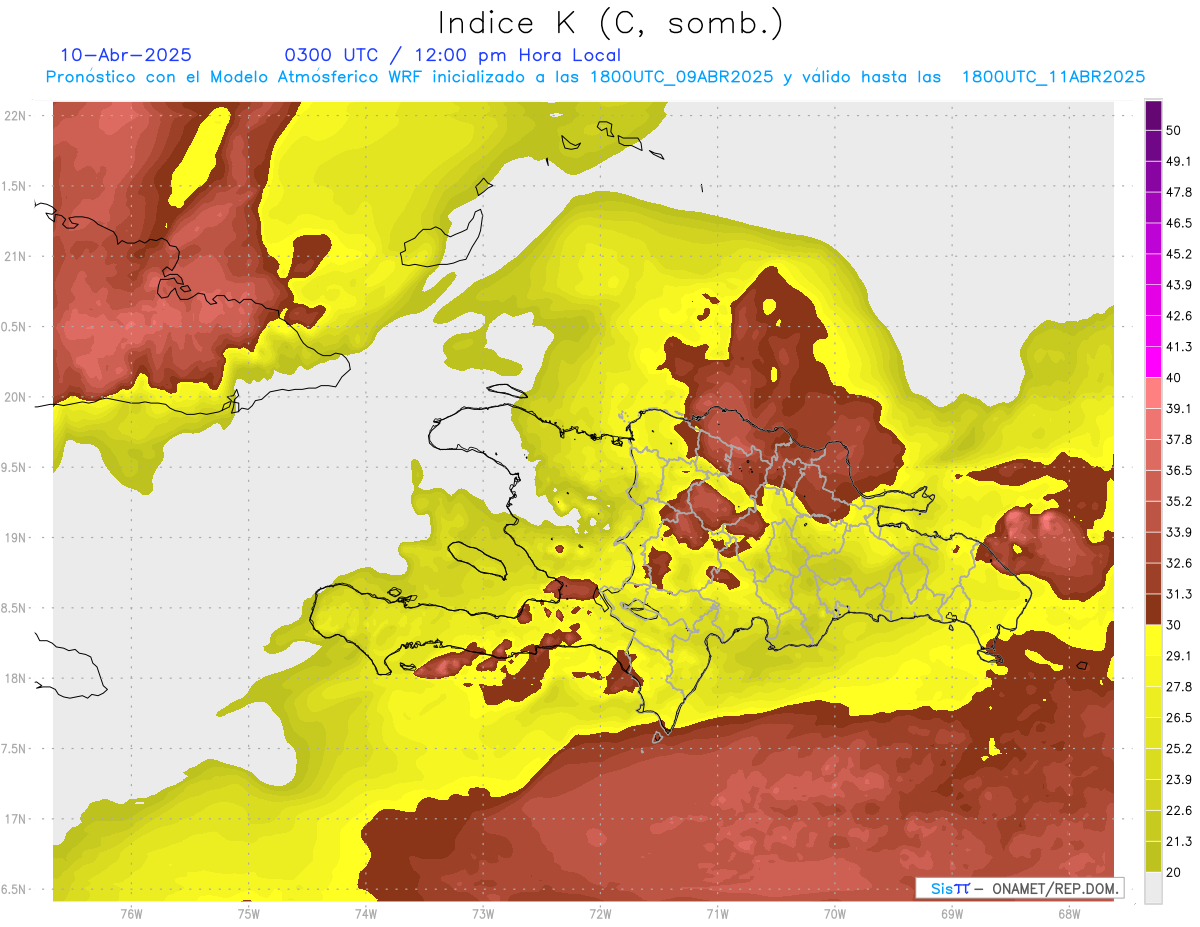1200x927 pixels.
Task: Click the colorbar value "47.8"
Action: pos(1179,192)
